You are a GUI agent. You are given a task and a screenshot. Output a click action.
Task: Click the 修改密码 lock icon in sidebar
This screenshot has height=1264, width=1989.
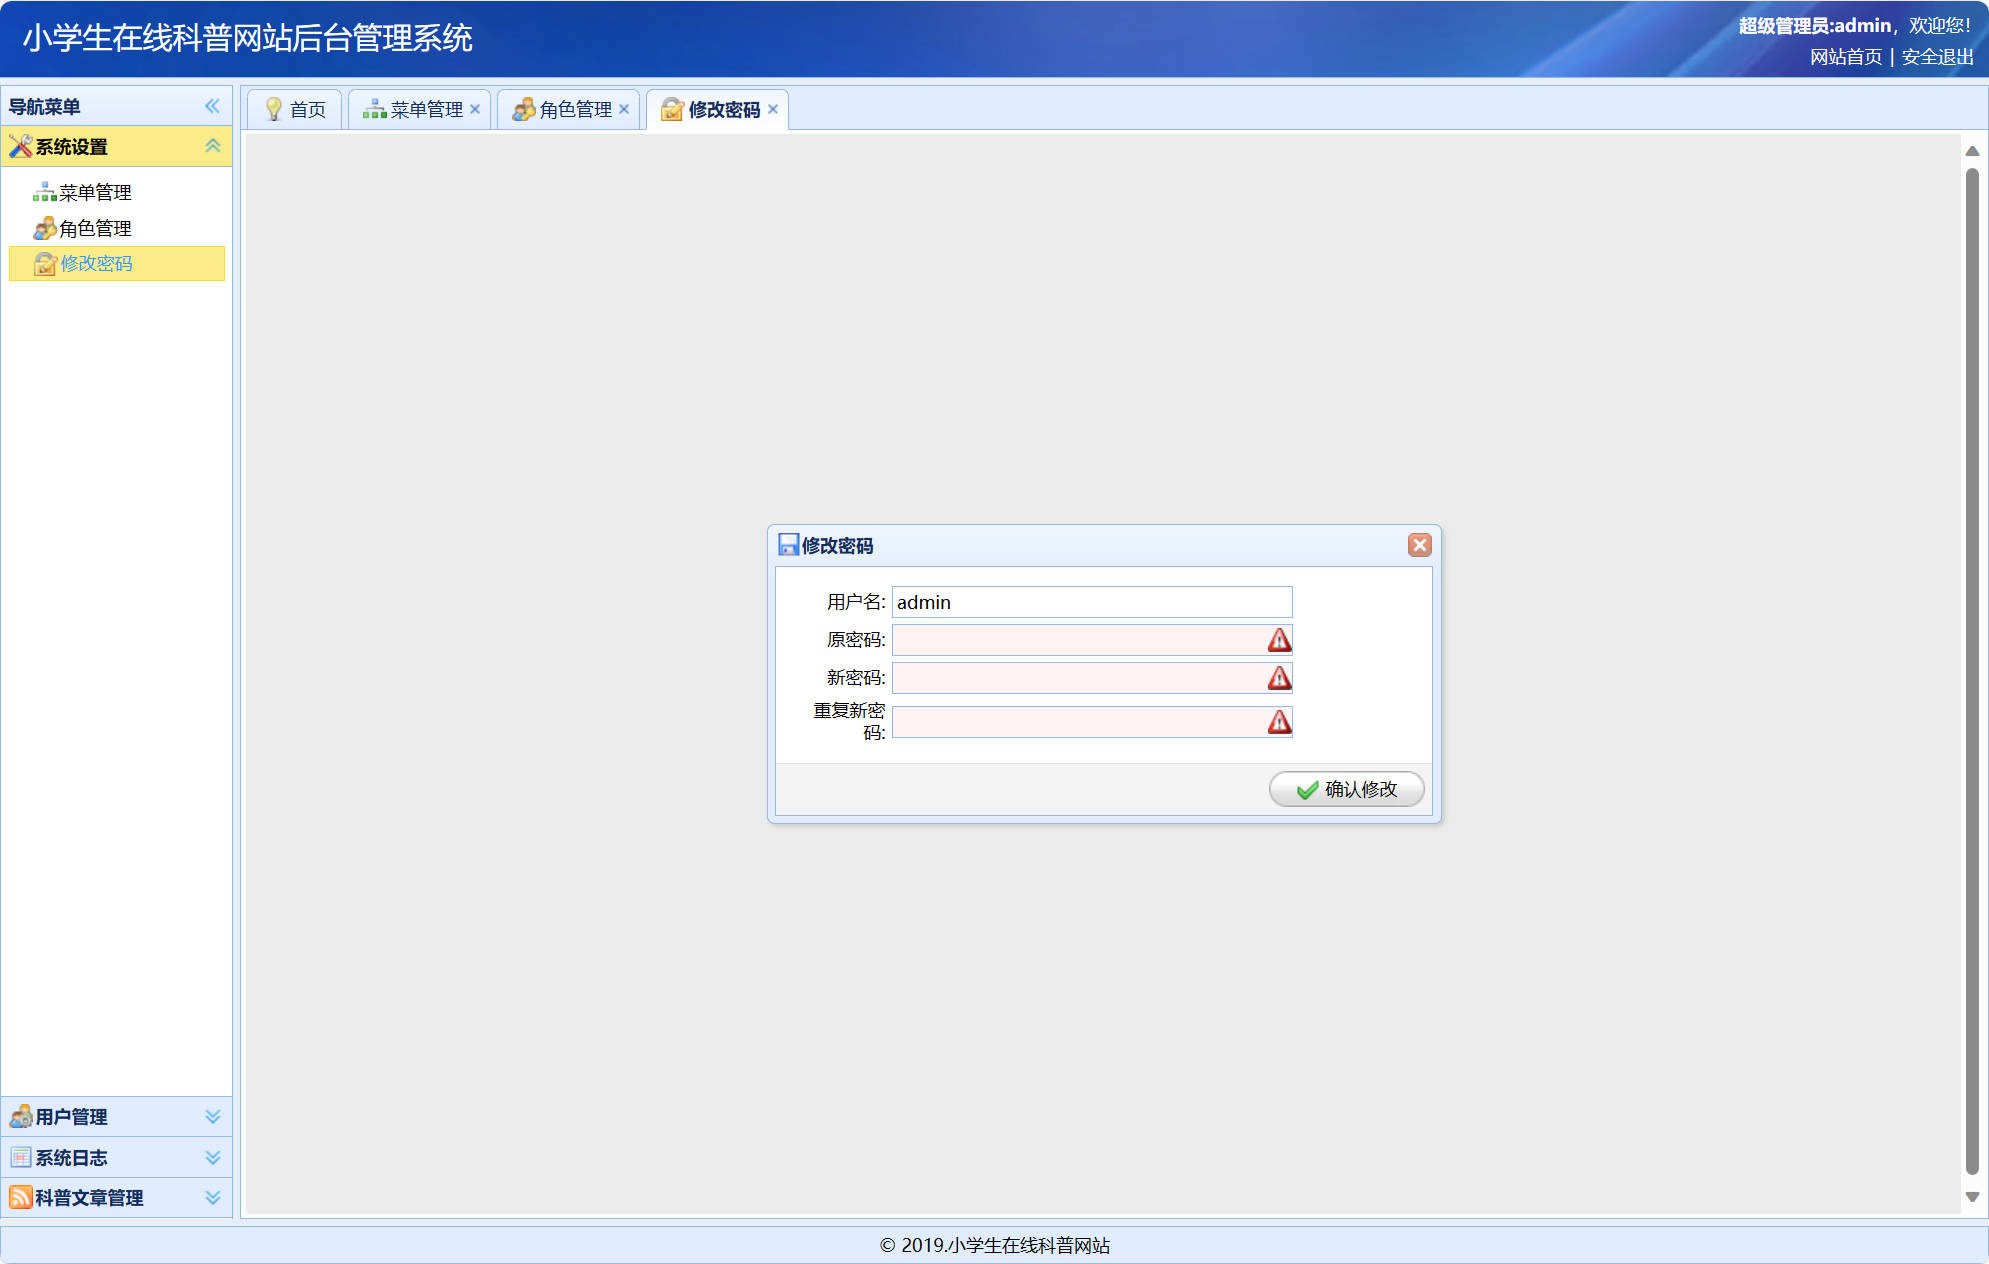(44, 264)
